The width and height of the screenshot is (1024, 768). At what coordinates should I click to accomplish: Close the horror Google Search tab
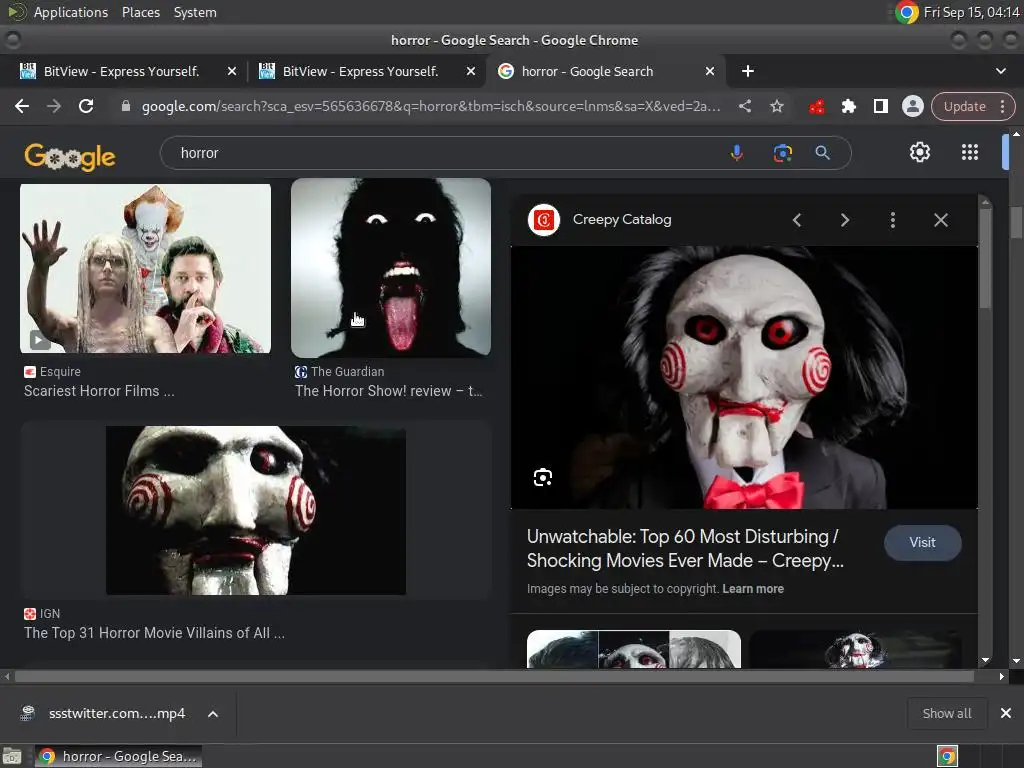[710, 71]
